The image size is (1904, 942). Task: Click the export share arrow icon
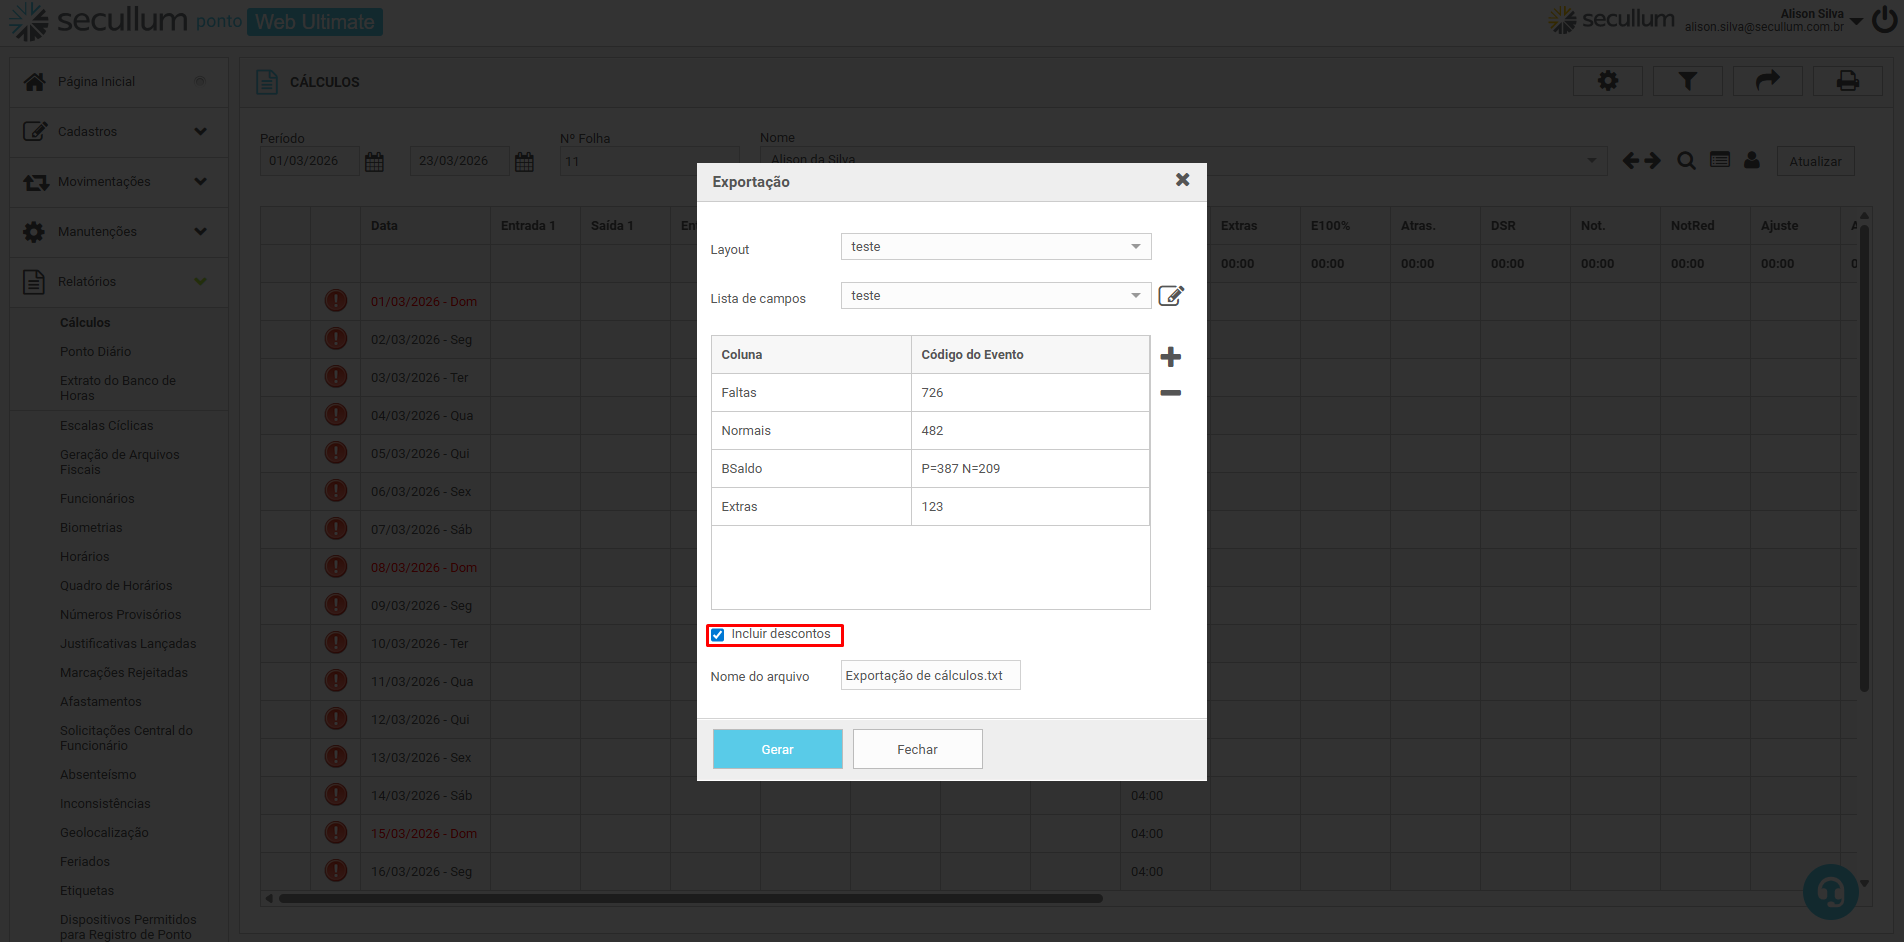(x=1767, y=81)
